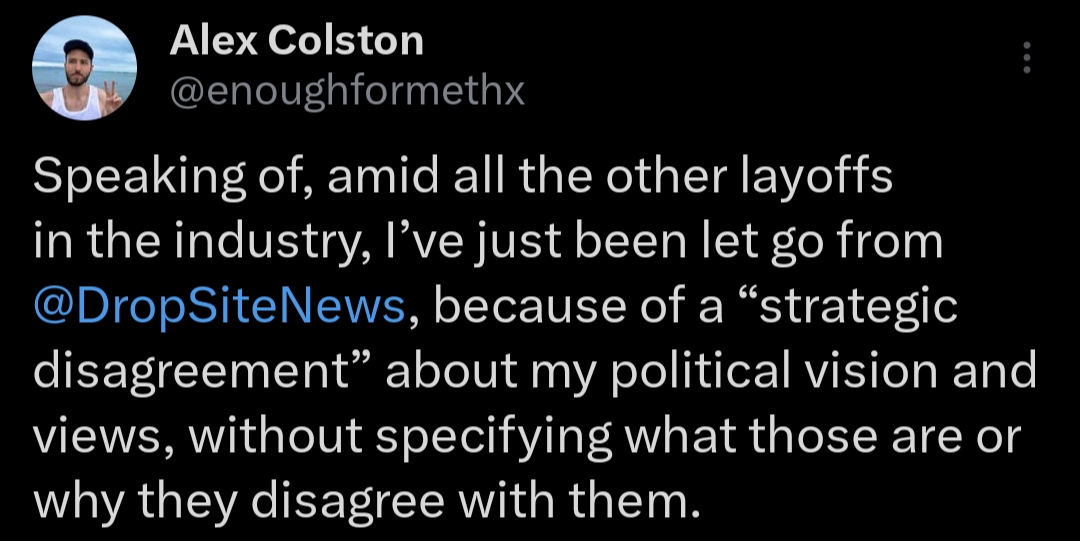The height and width of the screenshot is (541, 1080).
Task: Open the tweet's three-dot more options menu
Action: (x=1026, y=59)
